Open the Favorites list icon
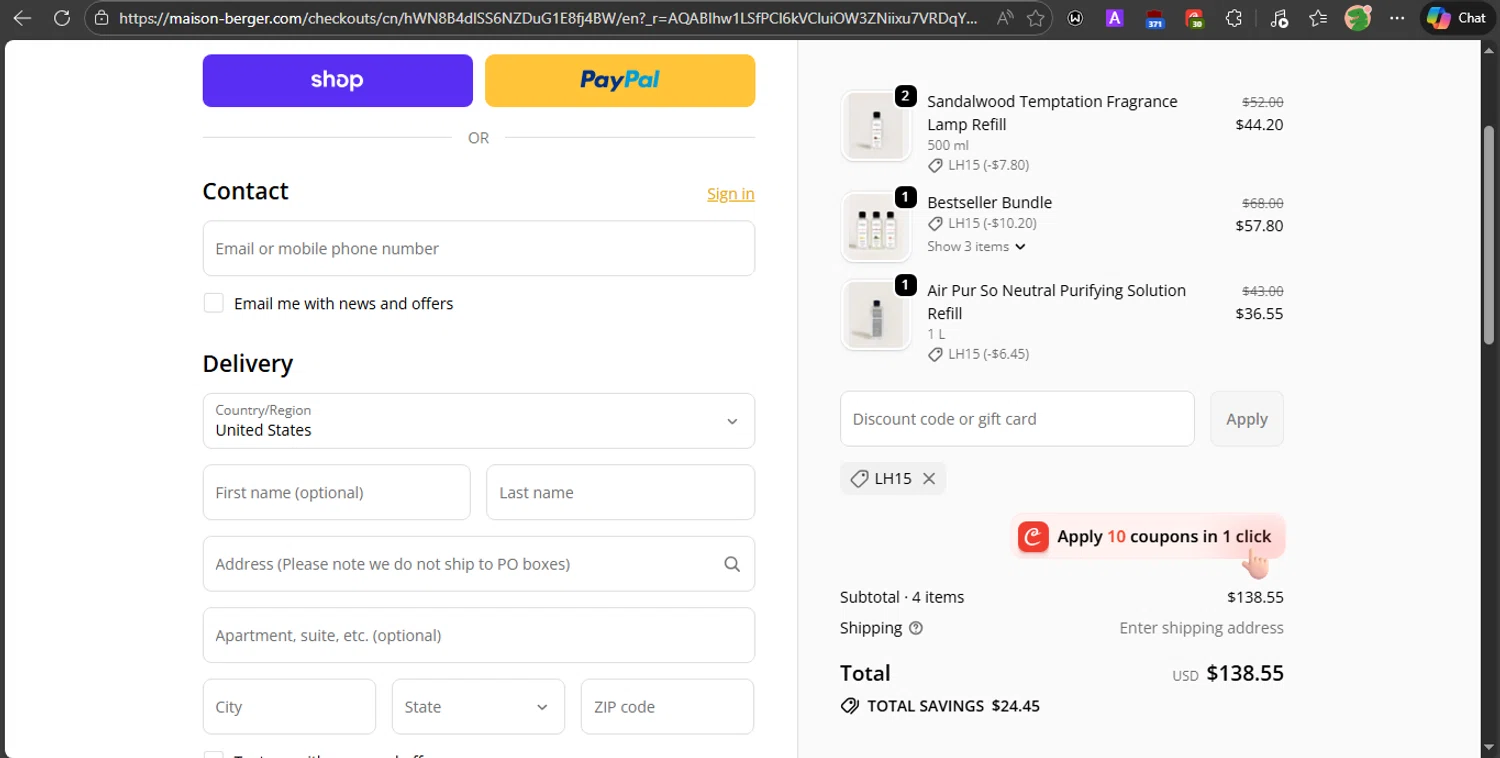 coord(1318,18)
